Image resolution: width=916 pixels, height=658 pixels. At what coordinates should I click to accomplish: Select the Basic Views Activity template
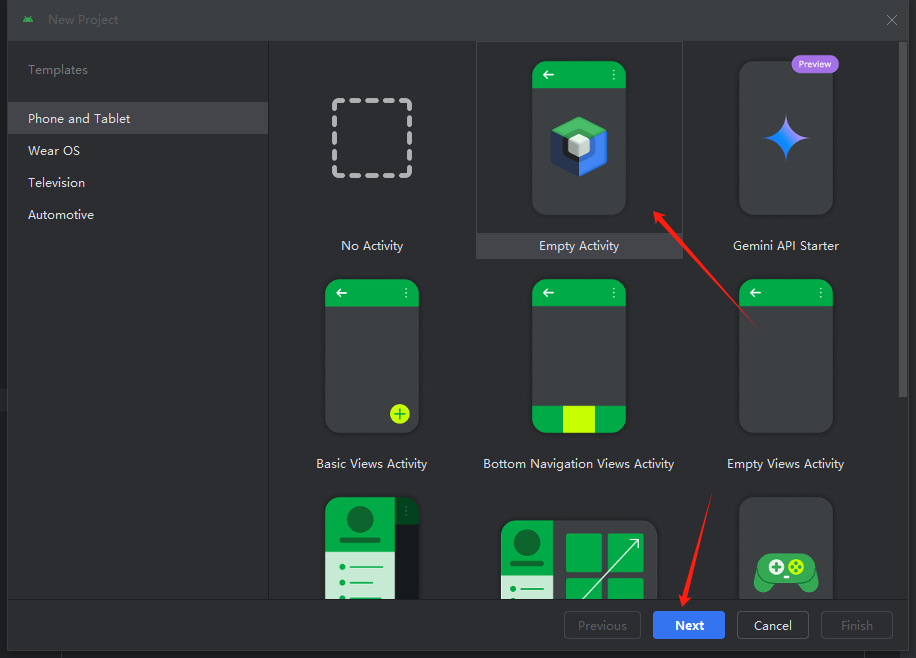tap(372, 356)
